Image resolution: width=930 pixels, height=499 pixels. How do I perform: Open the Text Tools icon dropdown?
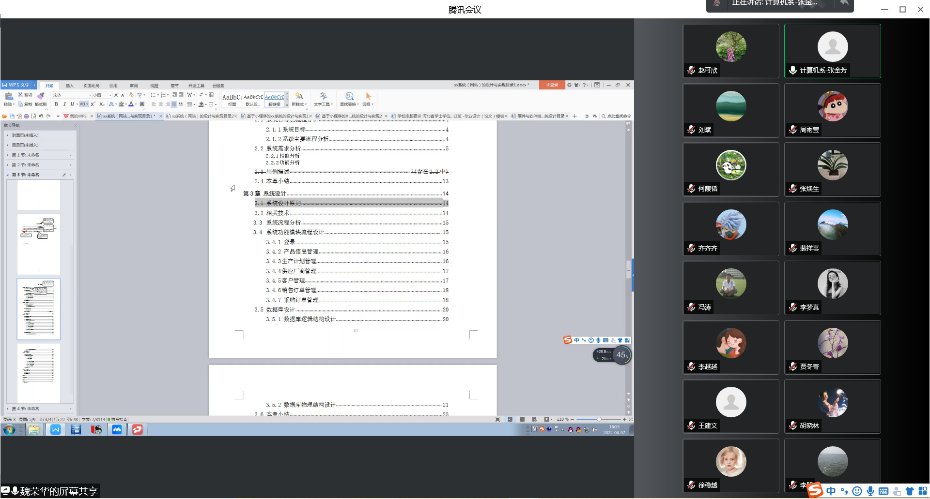pos(323,98)
